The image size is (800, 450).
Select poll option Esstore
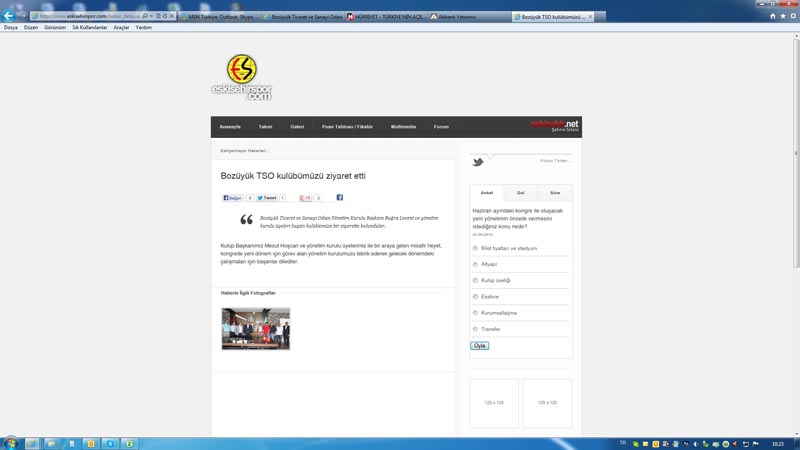tap(475, 297)
